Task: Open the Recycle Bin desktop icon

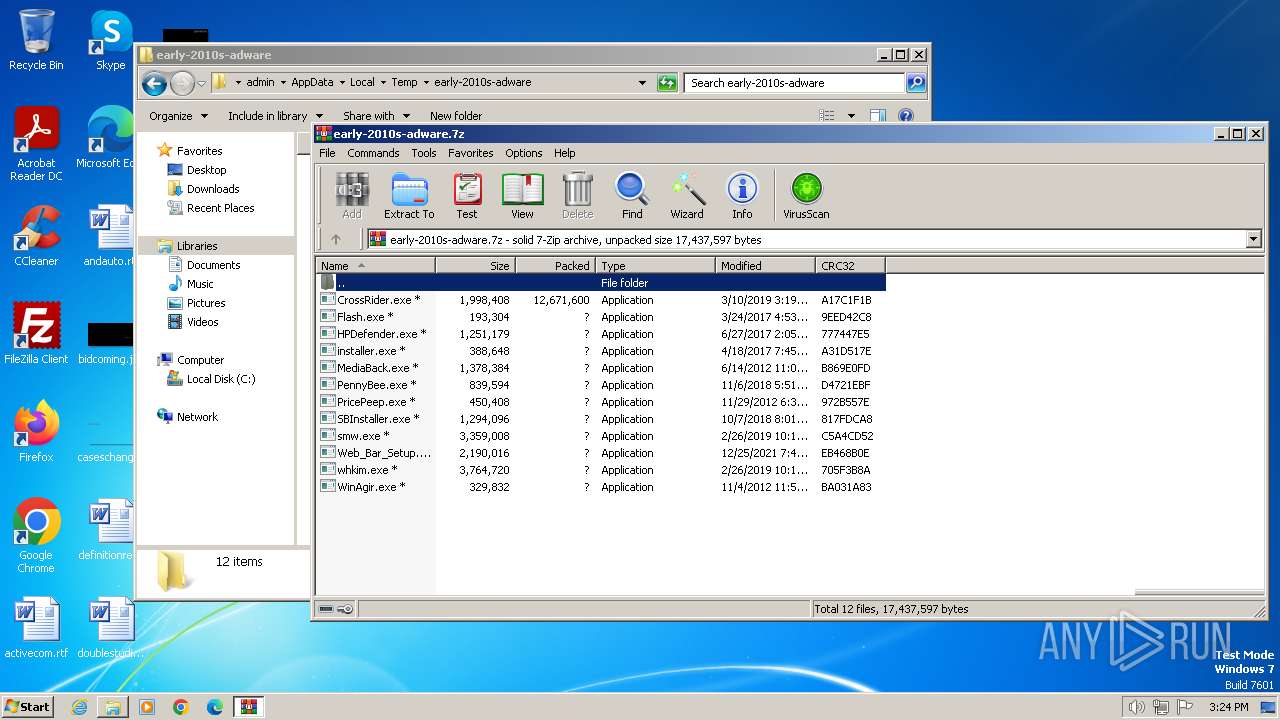Action: coord(36,40)
